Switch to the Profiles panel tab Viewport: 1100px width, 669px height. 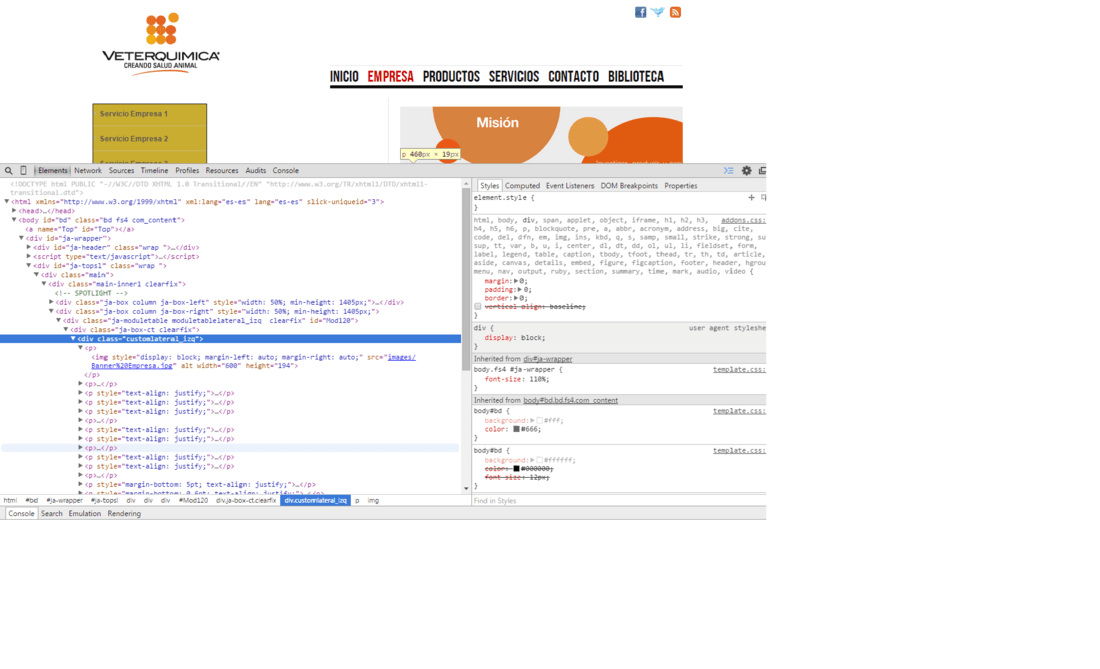point(187,170)
